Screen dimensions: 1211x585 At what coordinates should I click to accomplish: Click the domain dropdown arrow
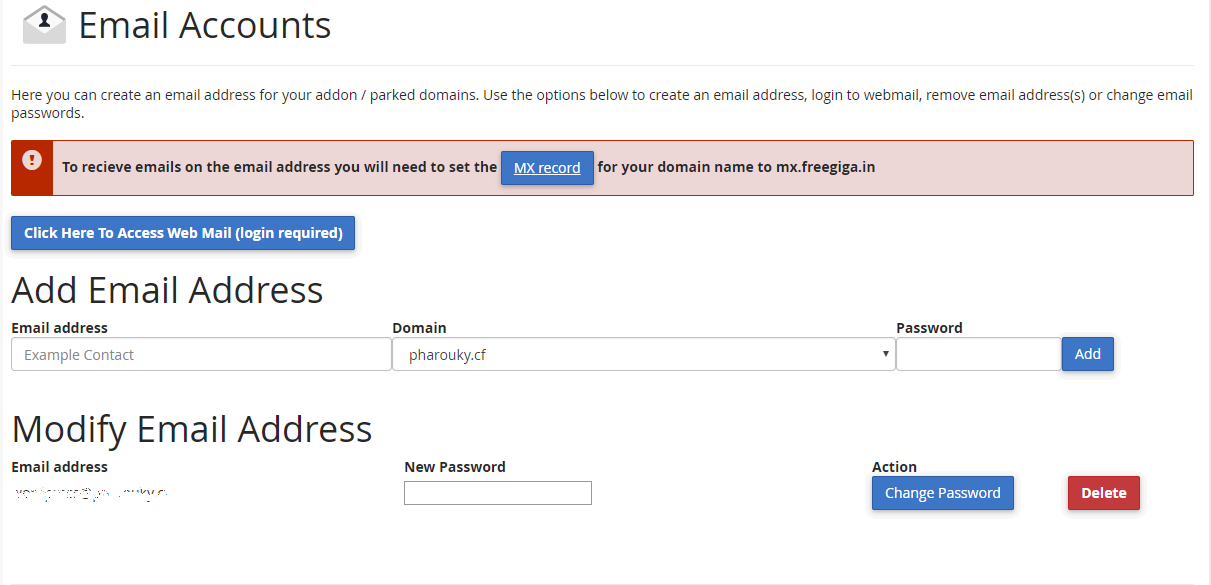(886, 354)
